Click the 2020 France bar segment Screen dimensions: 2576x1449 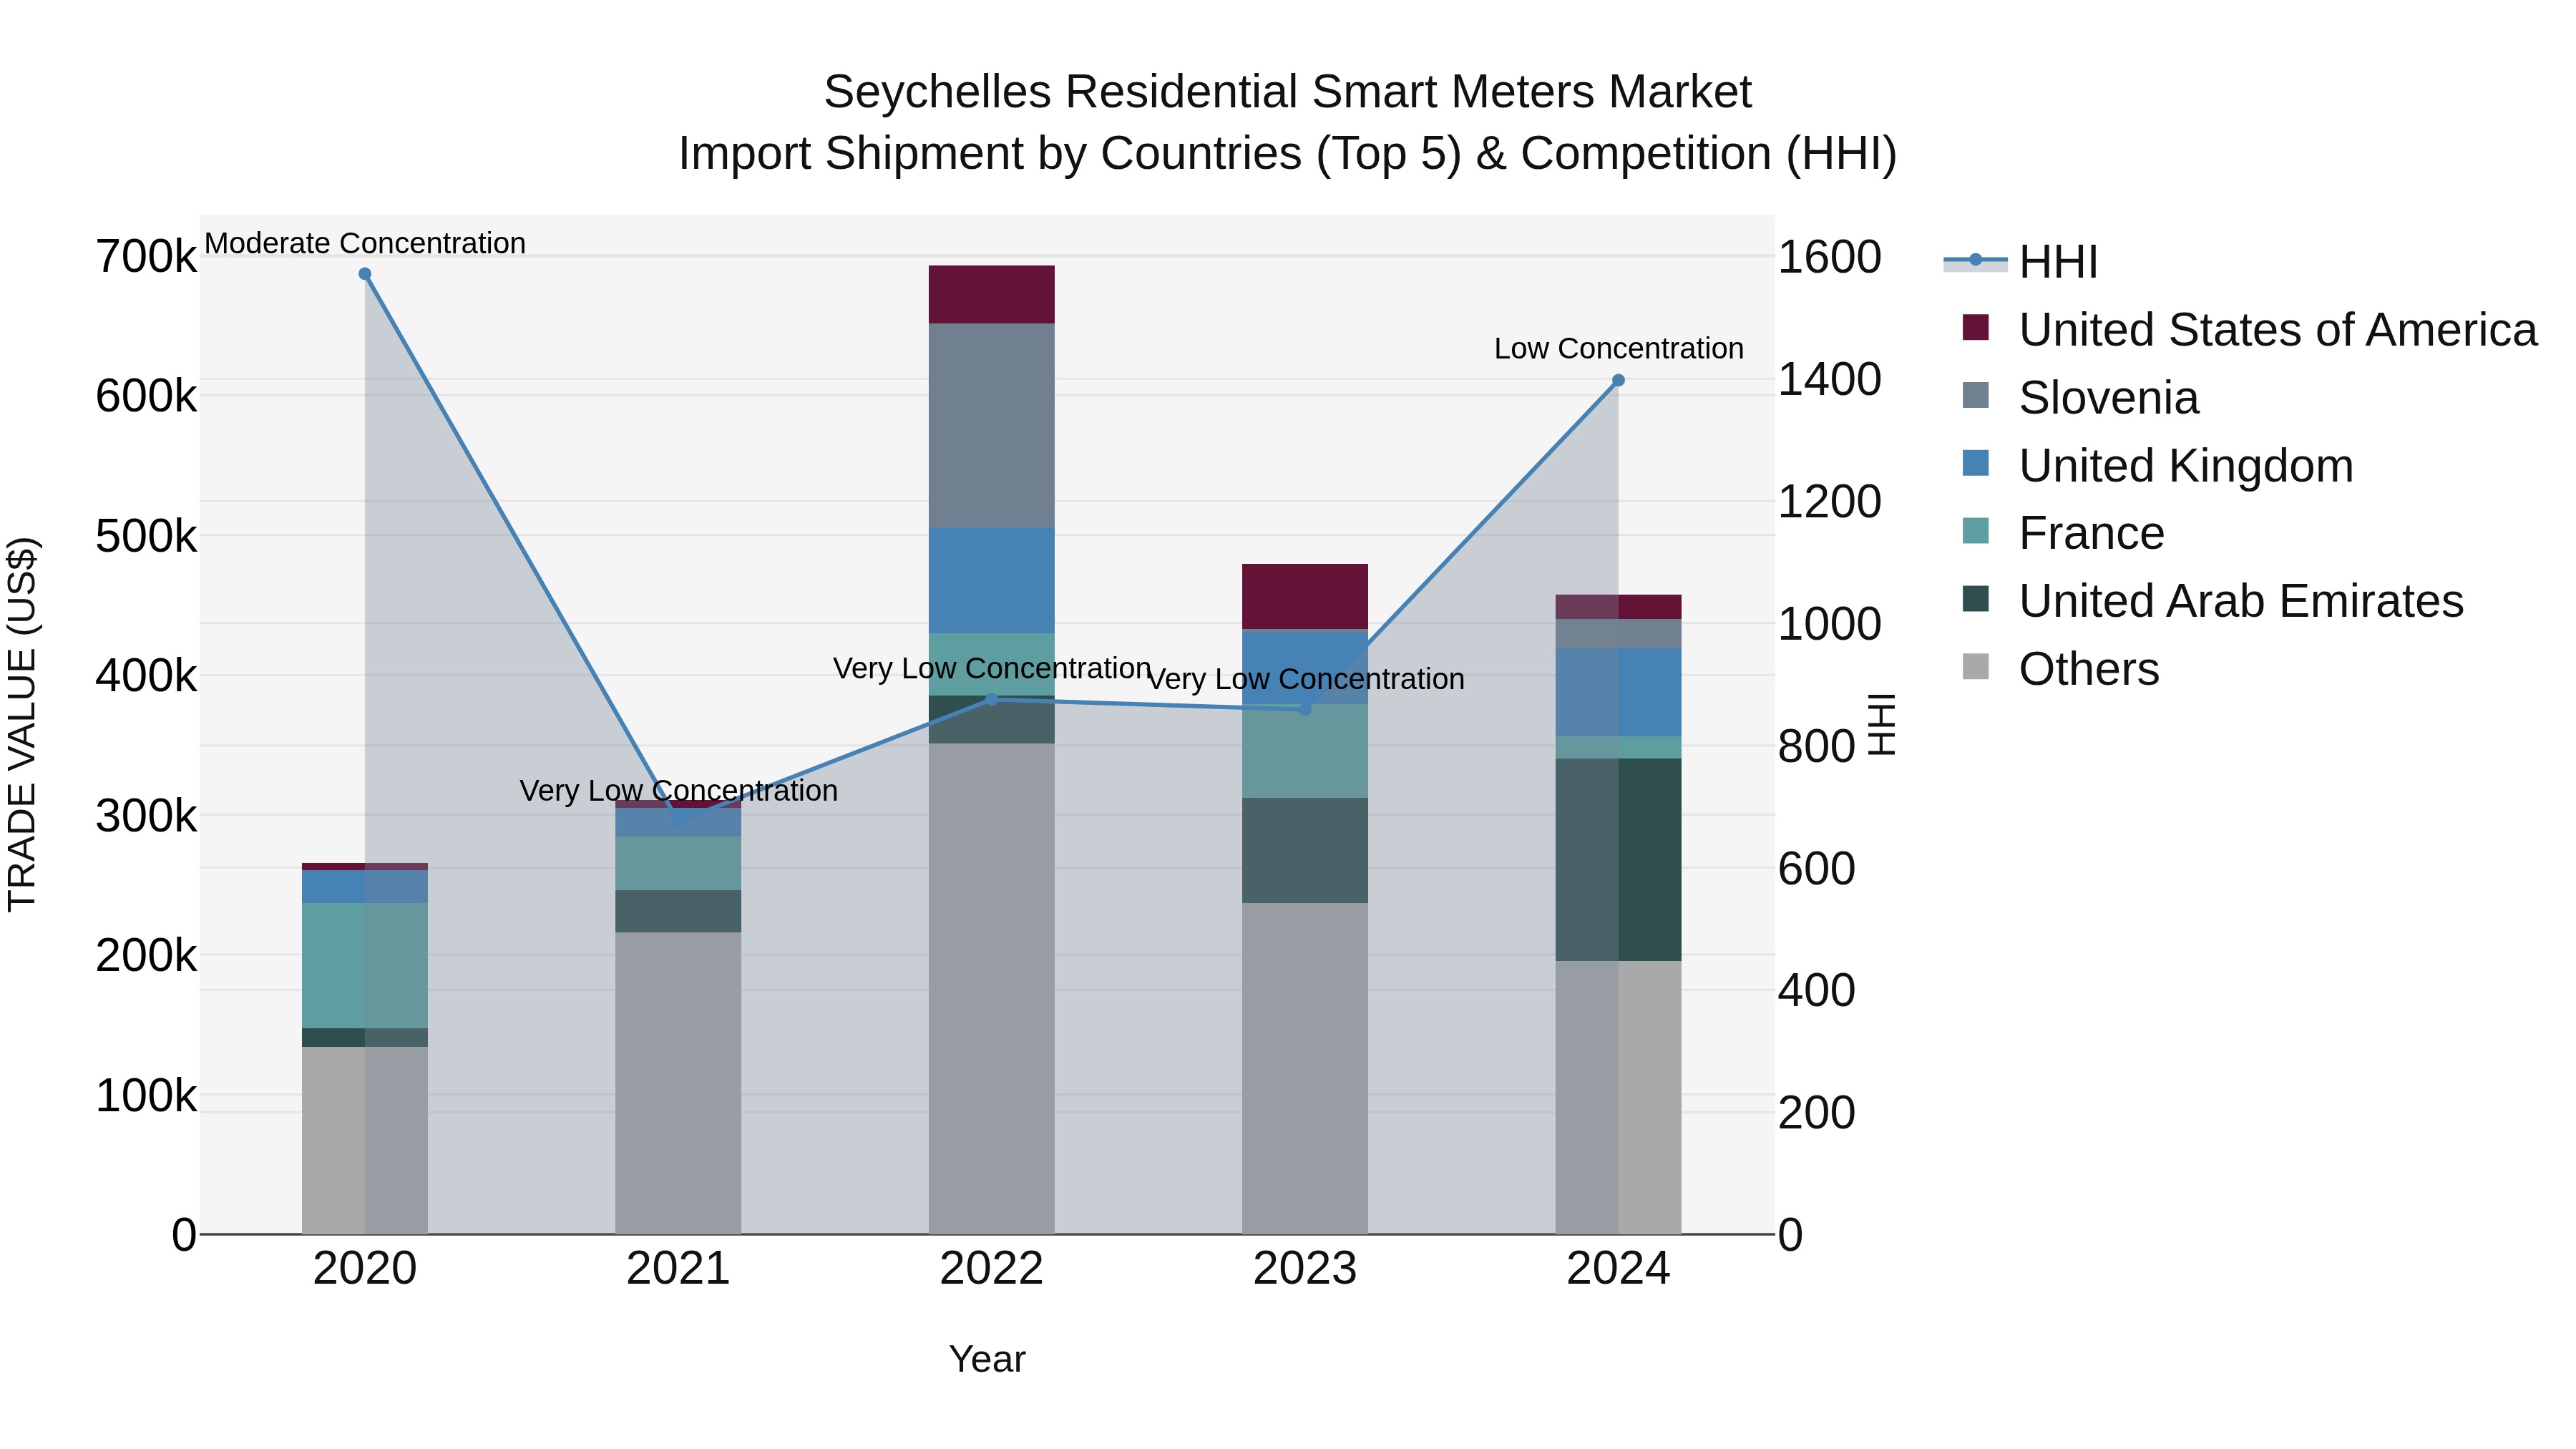coord(365,966)
